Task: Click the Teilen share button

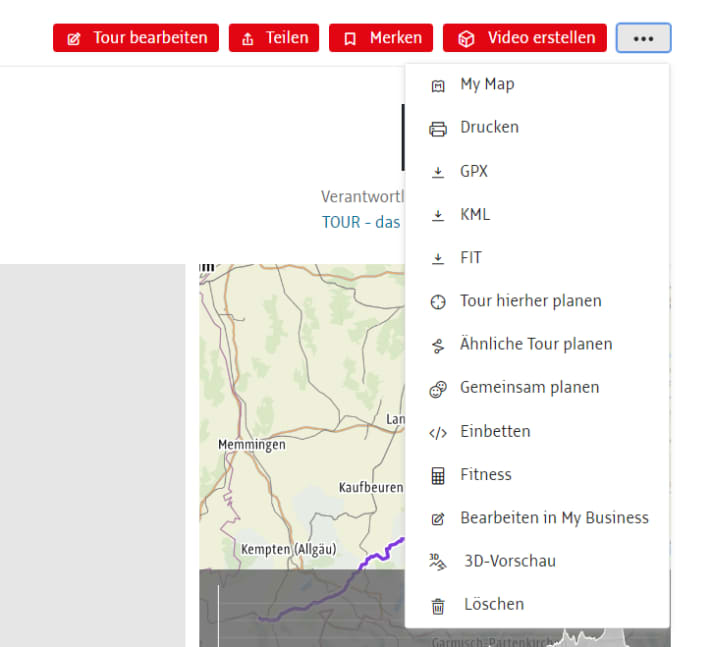Action: click(x=274, y=38)
